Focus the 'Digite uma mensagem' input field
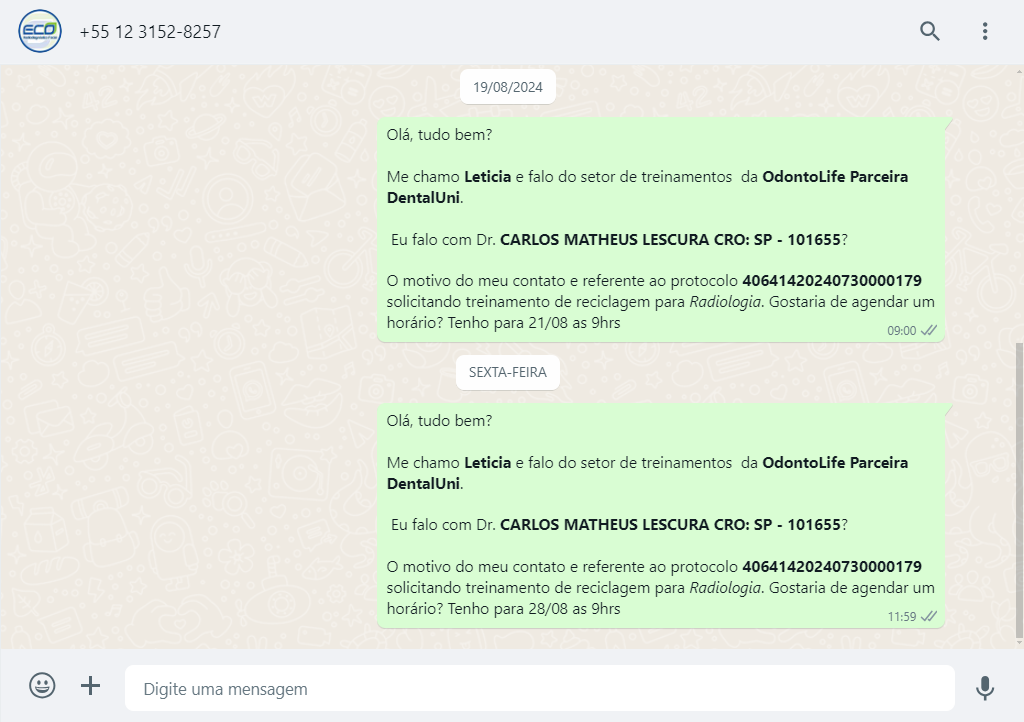The width and height of the screenshot is (1024, 722). [539, 688]
